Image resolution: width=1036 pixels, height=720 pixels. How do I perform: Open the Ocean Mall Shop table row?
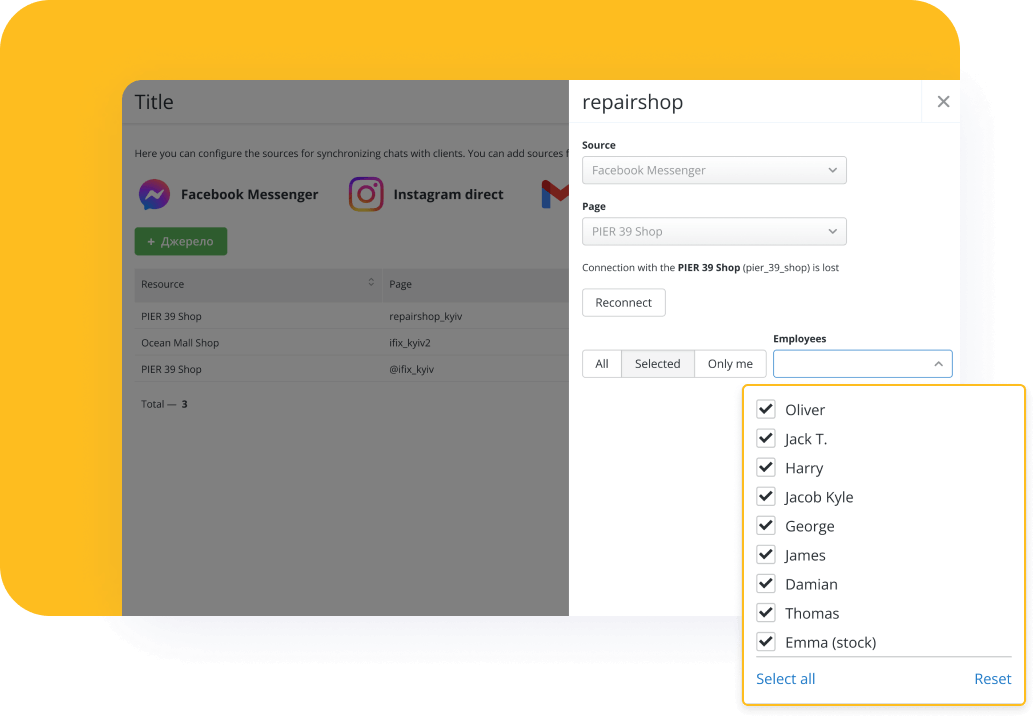[180, 343]
